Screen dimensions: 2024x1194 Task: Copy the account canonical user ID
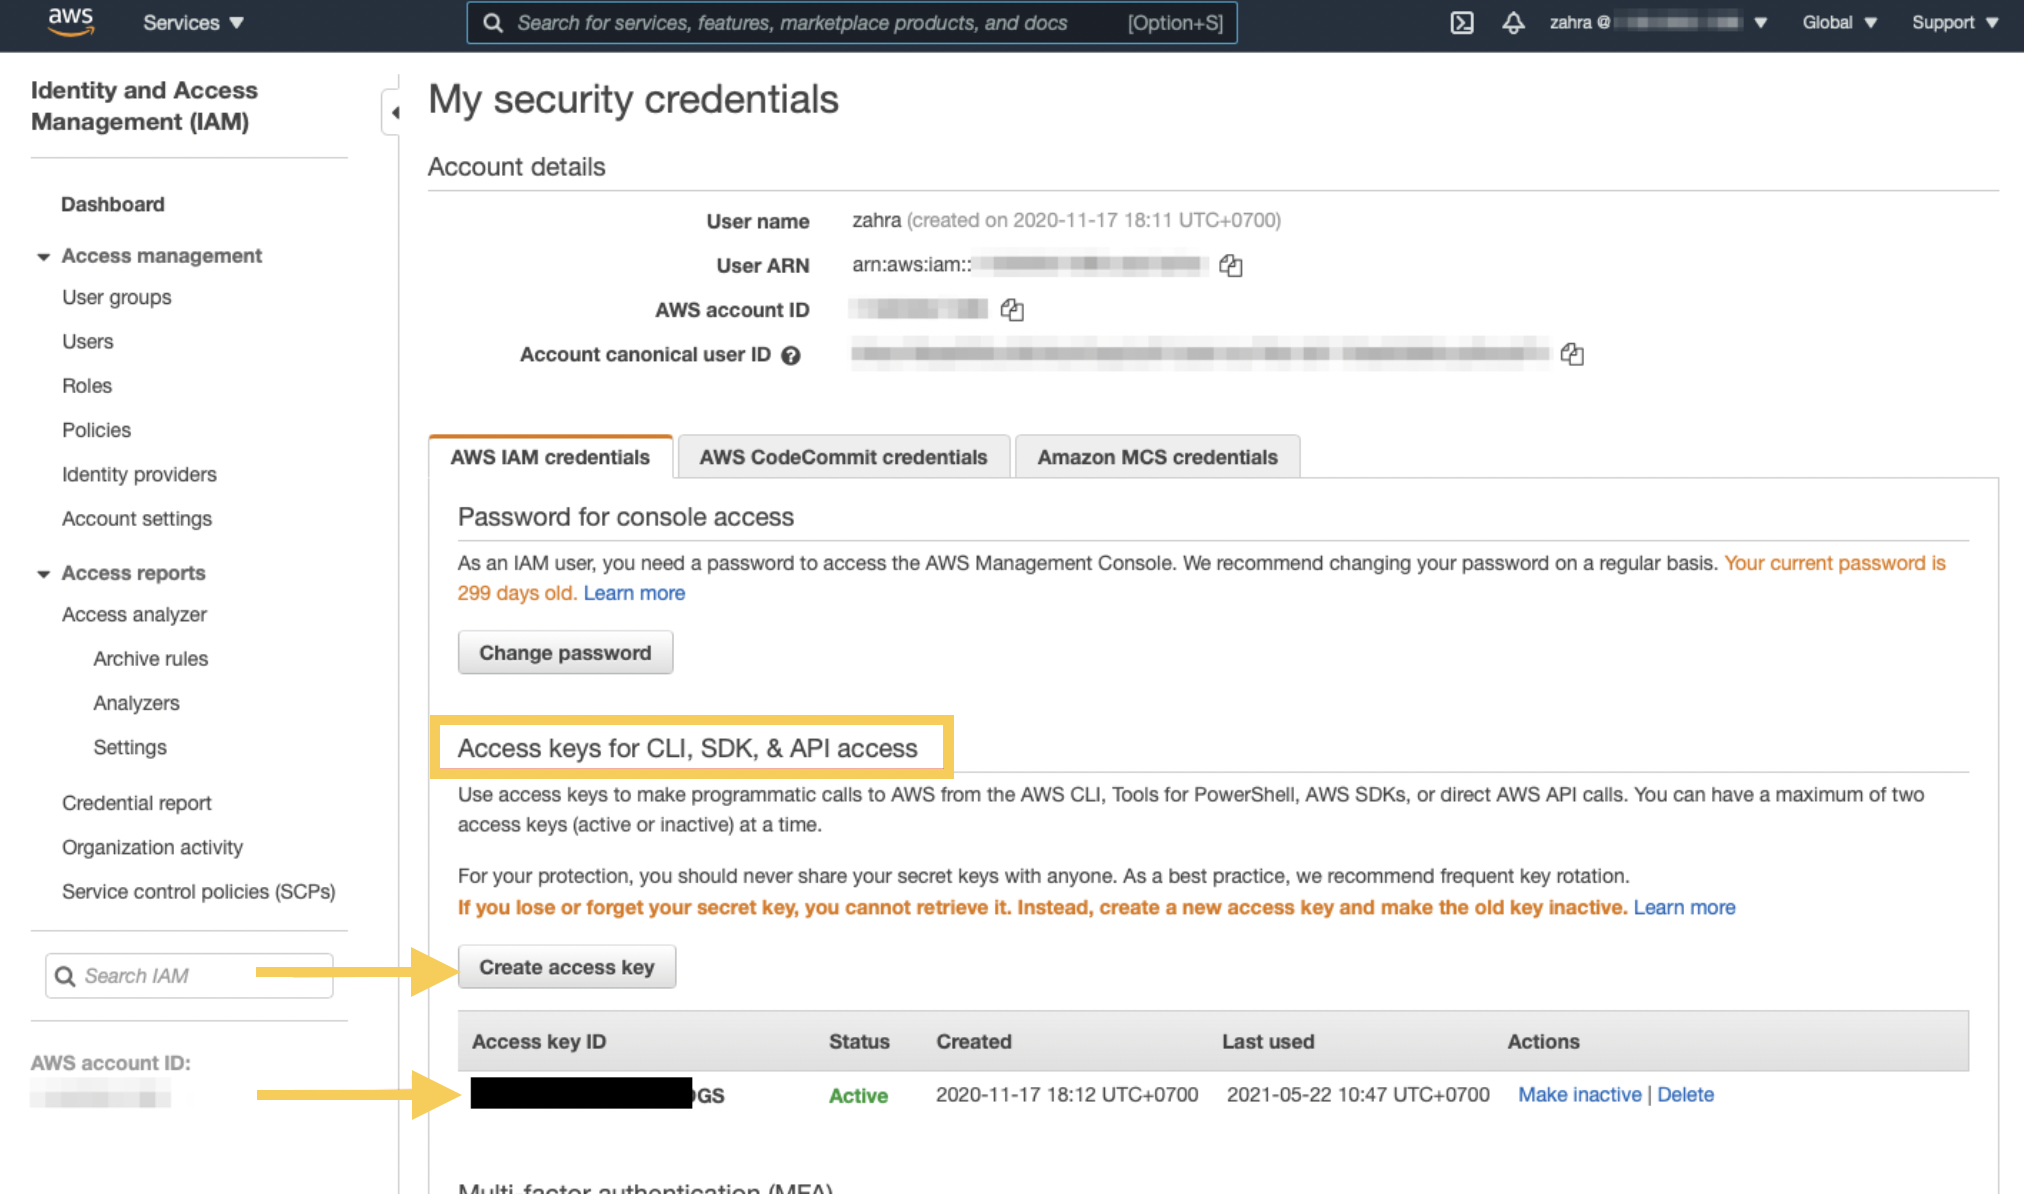coord(1572,354)
